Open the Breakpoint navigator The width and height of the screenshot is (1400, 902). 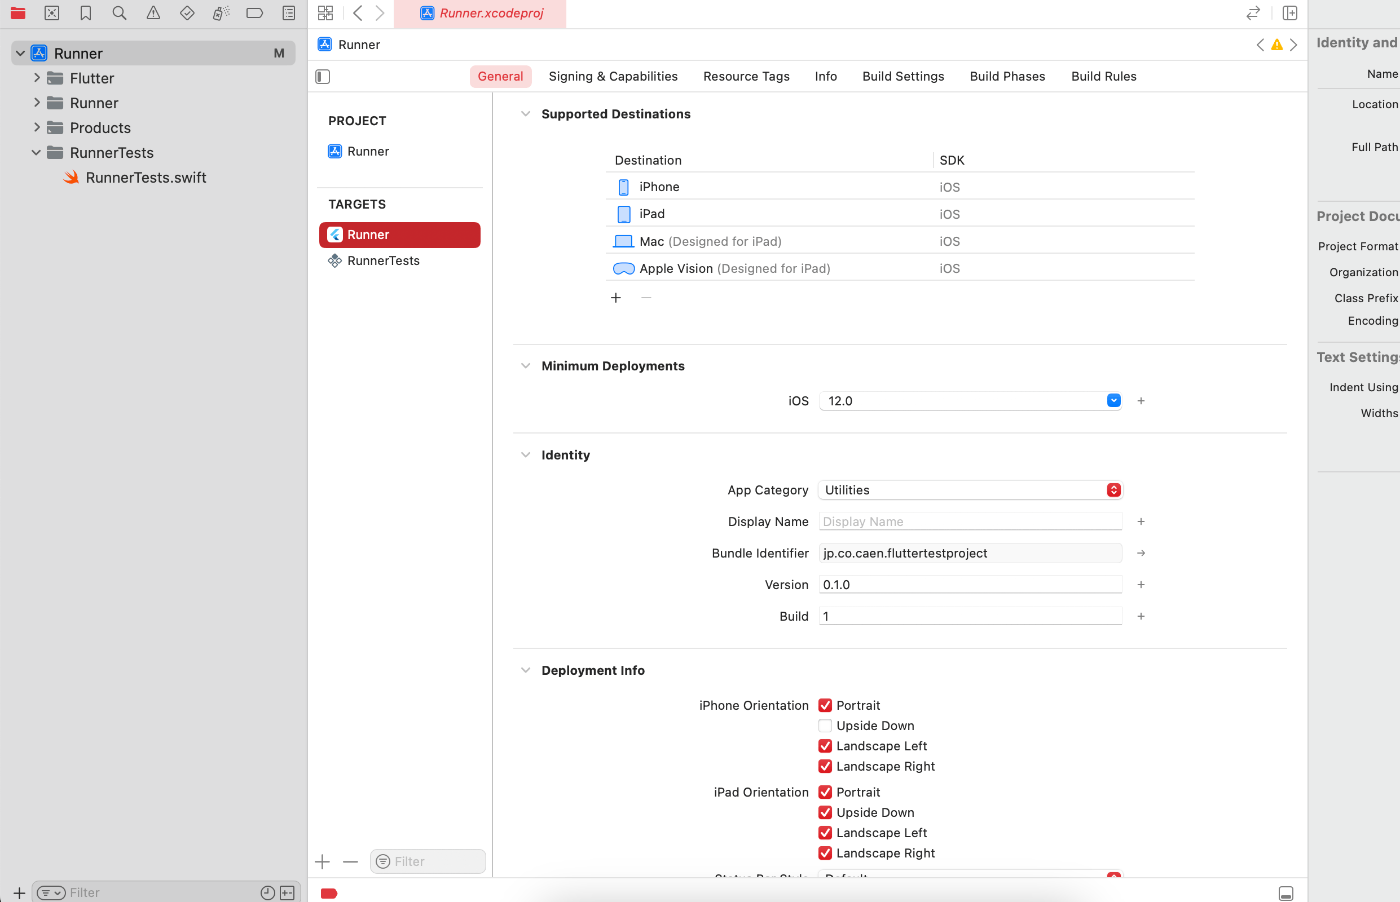(x=255, y=13)
